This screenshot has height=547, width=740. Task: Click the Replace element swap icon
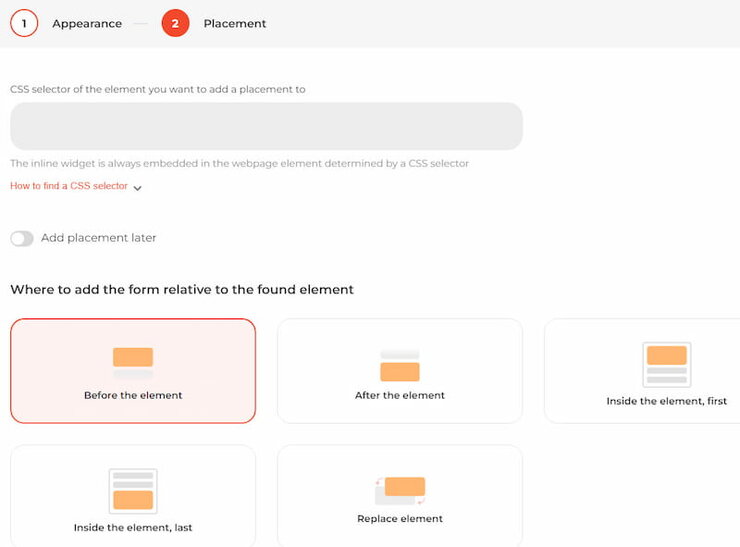400,491
